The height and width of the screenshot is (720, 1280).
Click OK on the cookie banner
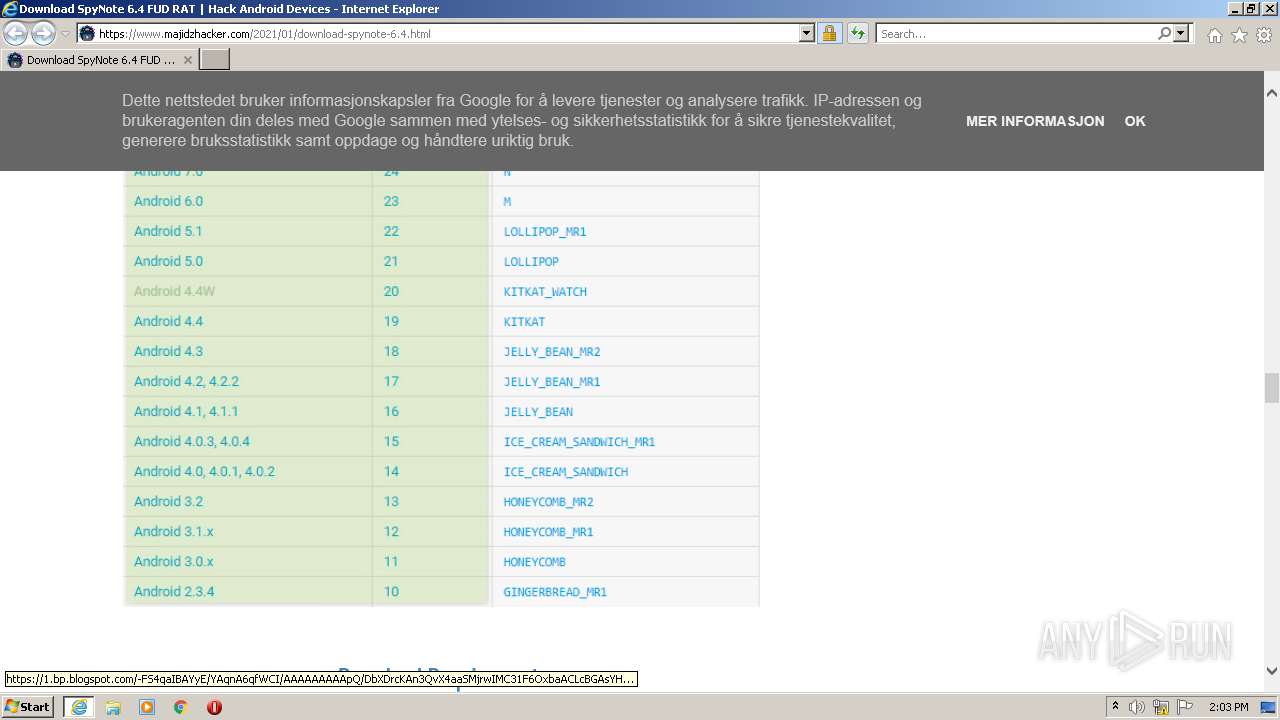click(x=1135, y=121)
